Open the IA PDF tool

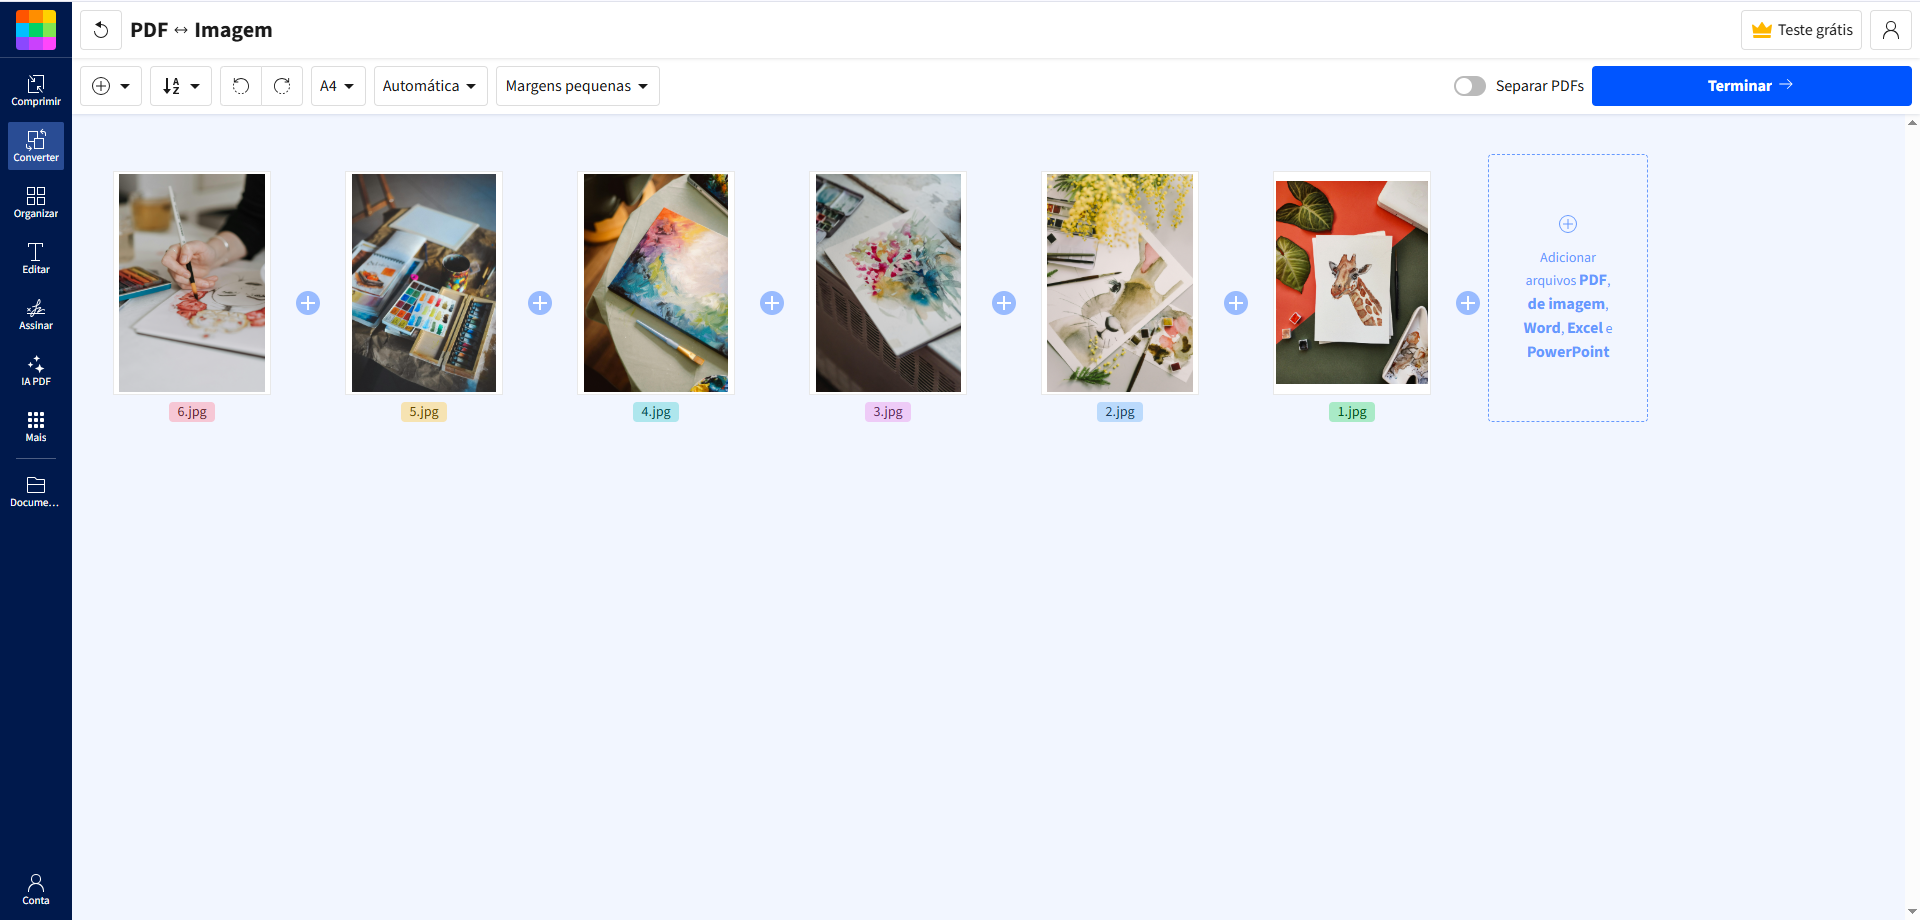[36, 370]
